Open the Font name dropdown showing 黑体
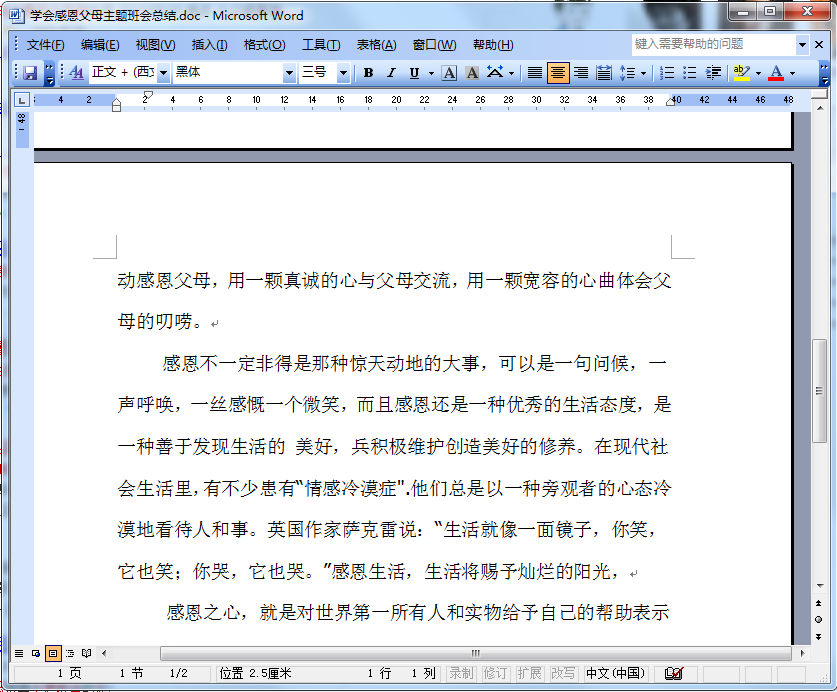Screen dimensions: 837x692 click(289, 73)
